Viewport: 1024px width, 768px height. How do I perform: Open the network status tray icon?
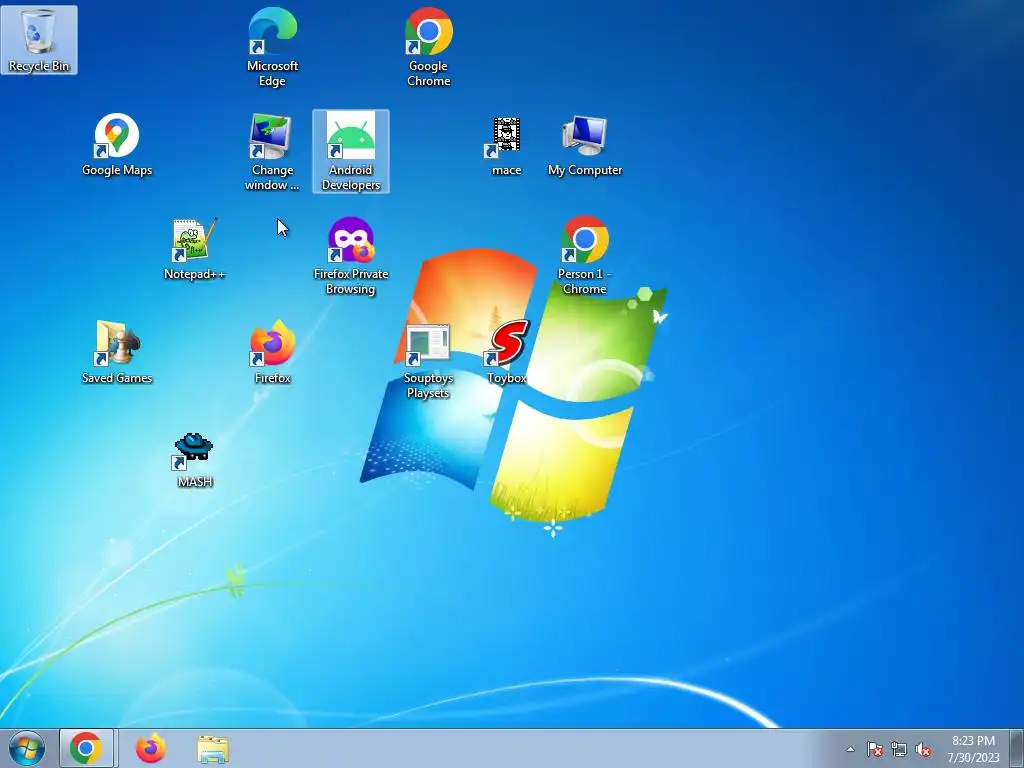coord(899,749)
